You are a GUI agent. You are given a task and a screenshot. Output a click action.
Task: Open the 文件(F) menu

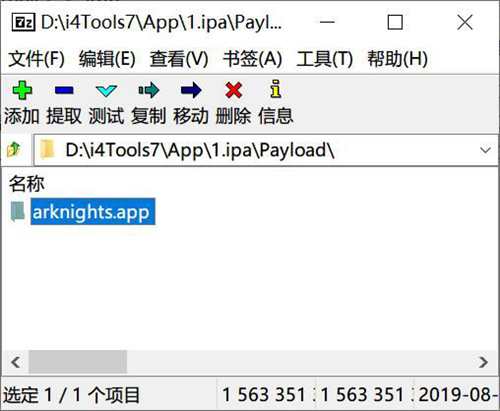(x=36, y=59)
